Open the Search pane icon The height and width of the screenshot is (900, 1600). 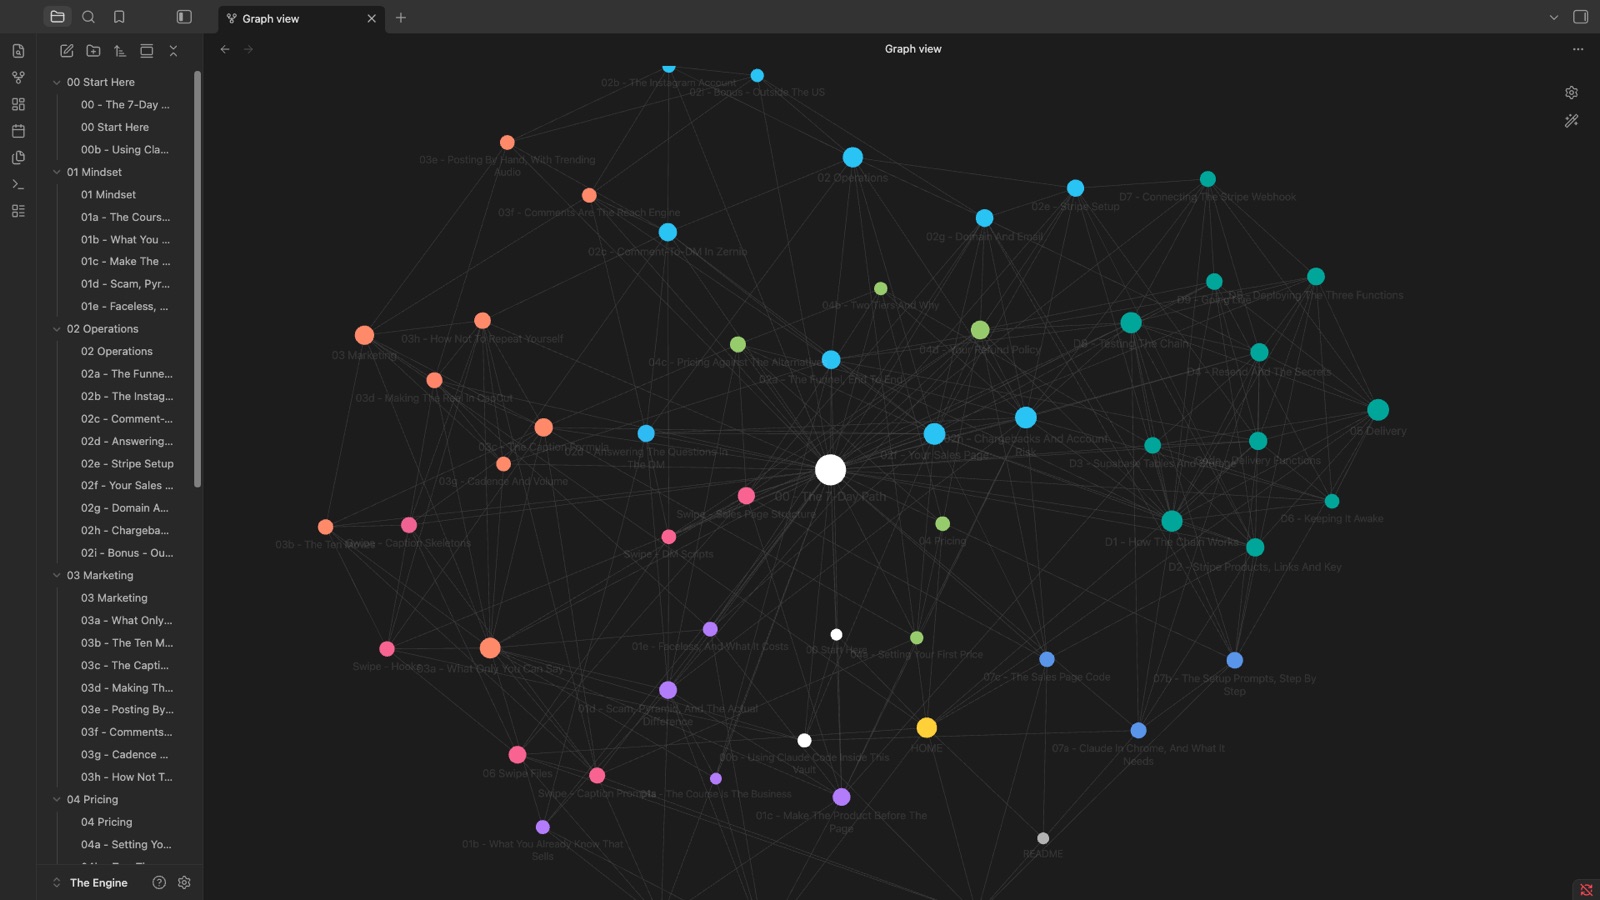pos(88,17)
